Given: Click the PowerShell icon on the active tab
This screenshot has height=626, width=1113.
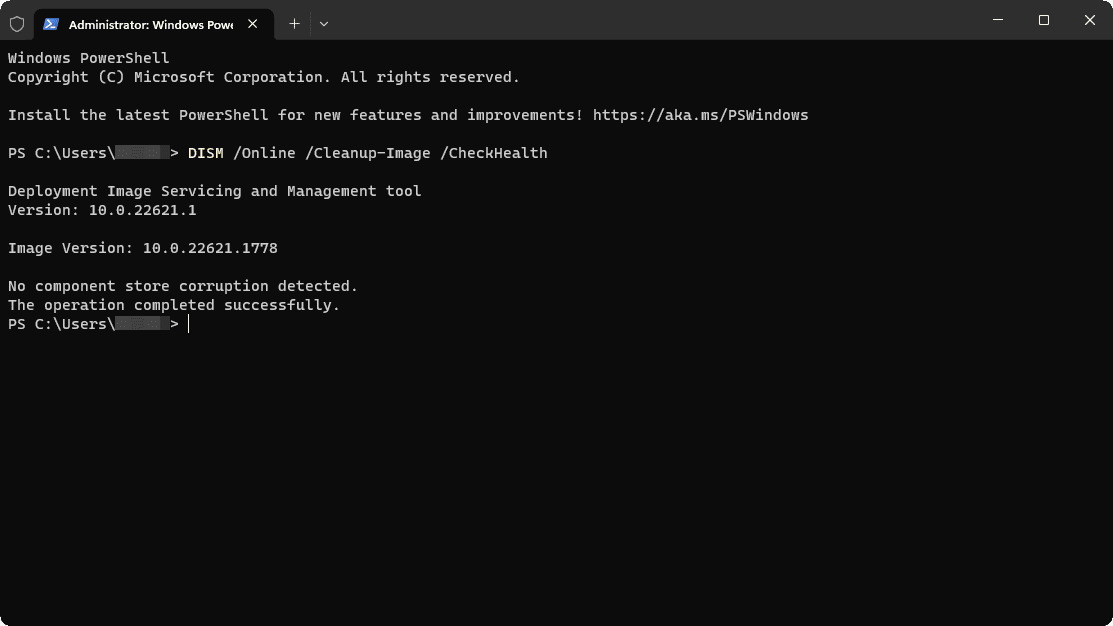Looking at the screenshot, I should (51, 23).
